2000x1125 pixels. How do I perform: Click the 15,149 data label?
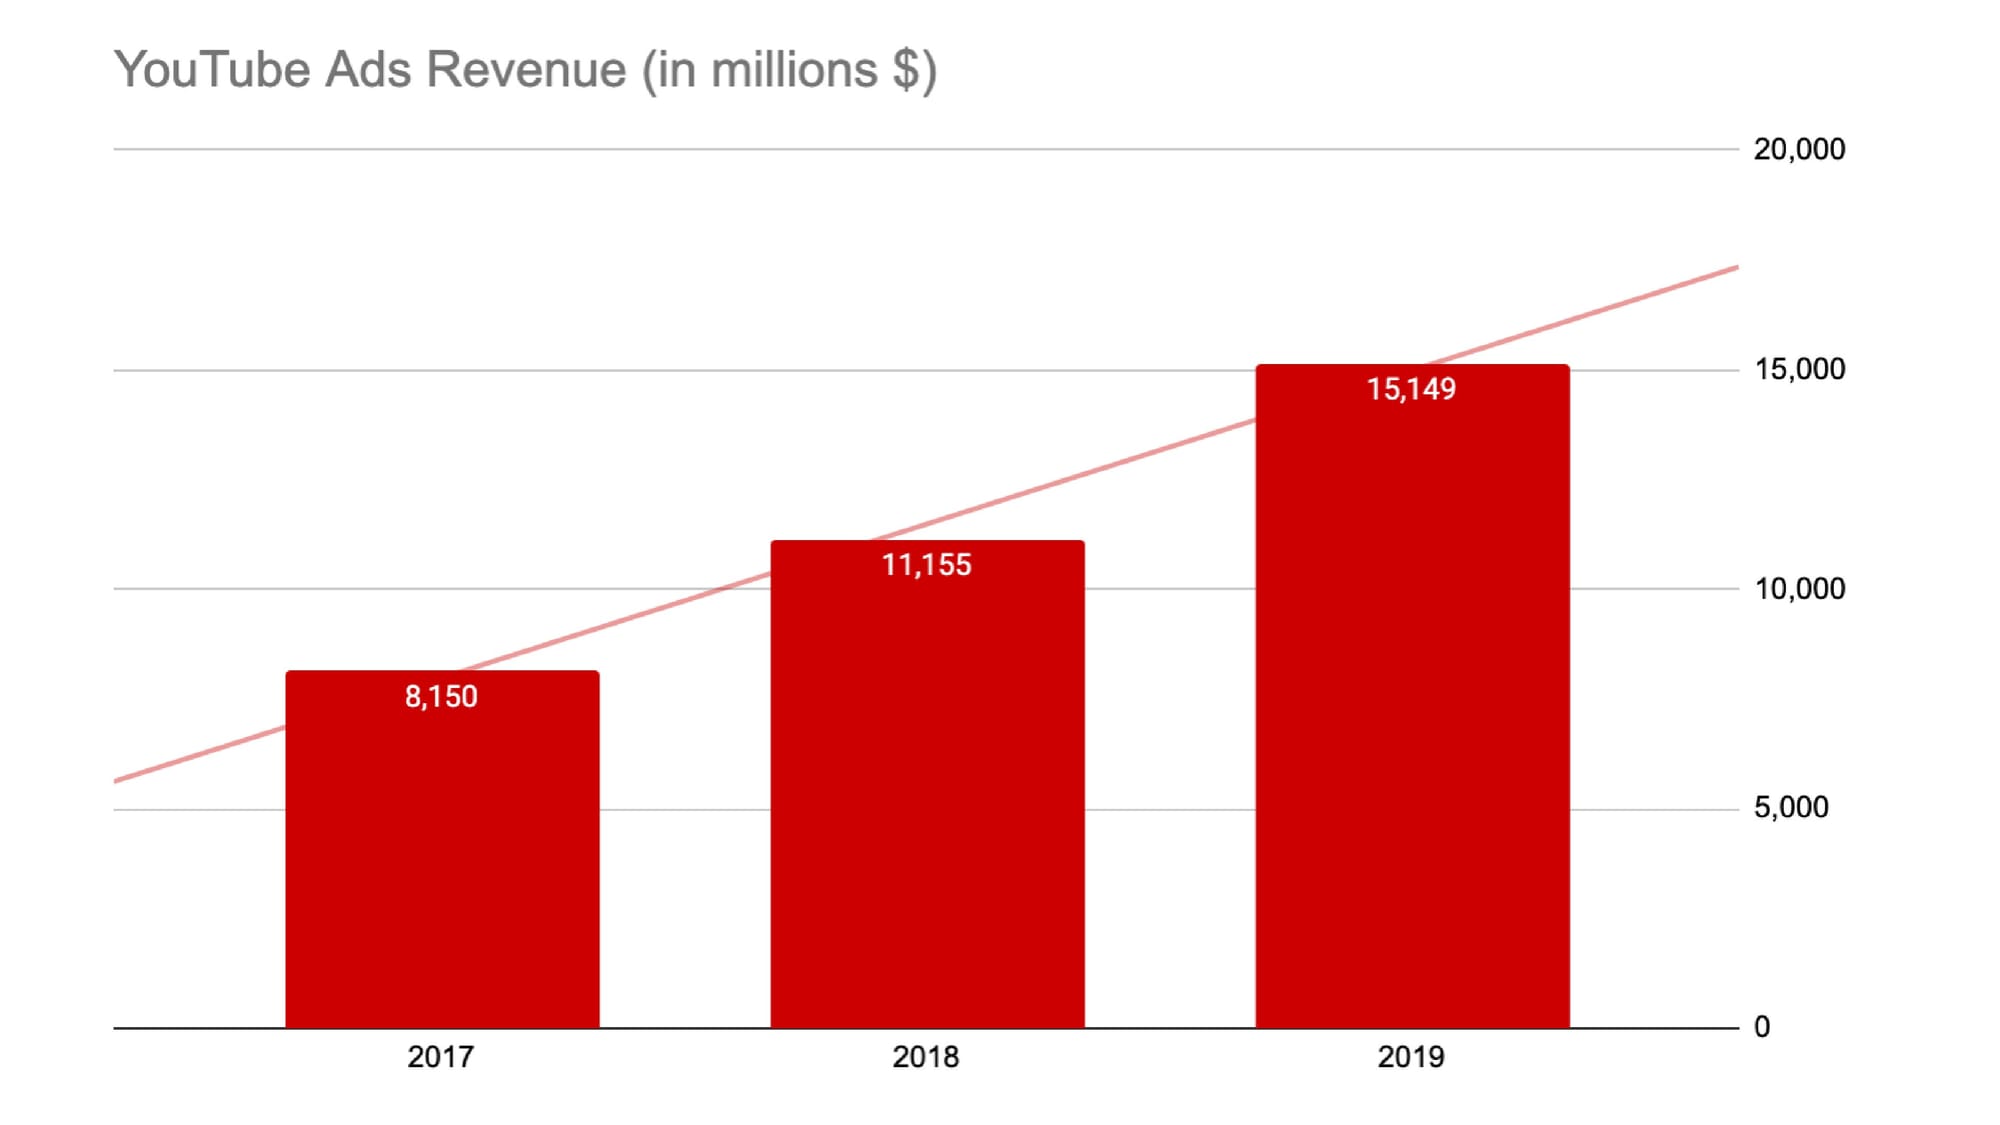click(1411, 389)
